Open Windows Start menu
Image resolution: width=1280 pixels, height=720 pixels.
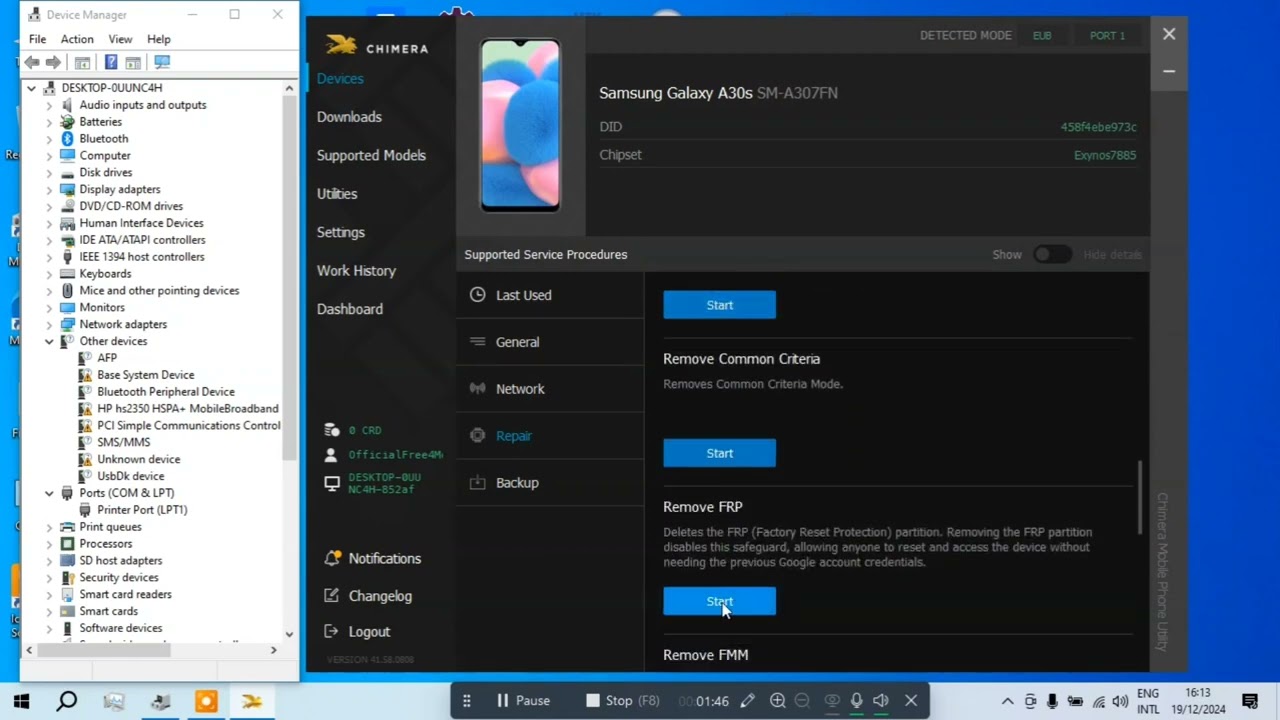pyautogui.click(x=21, y=701)
